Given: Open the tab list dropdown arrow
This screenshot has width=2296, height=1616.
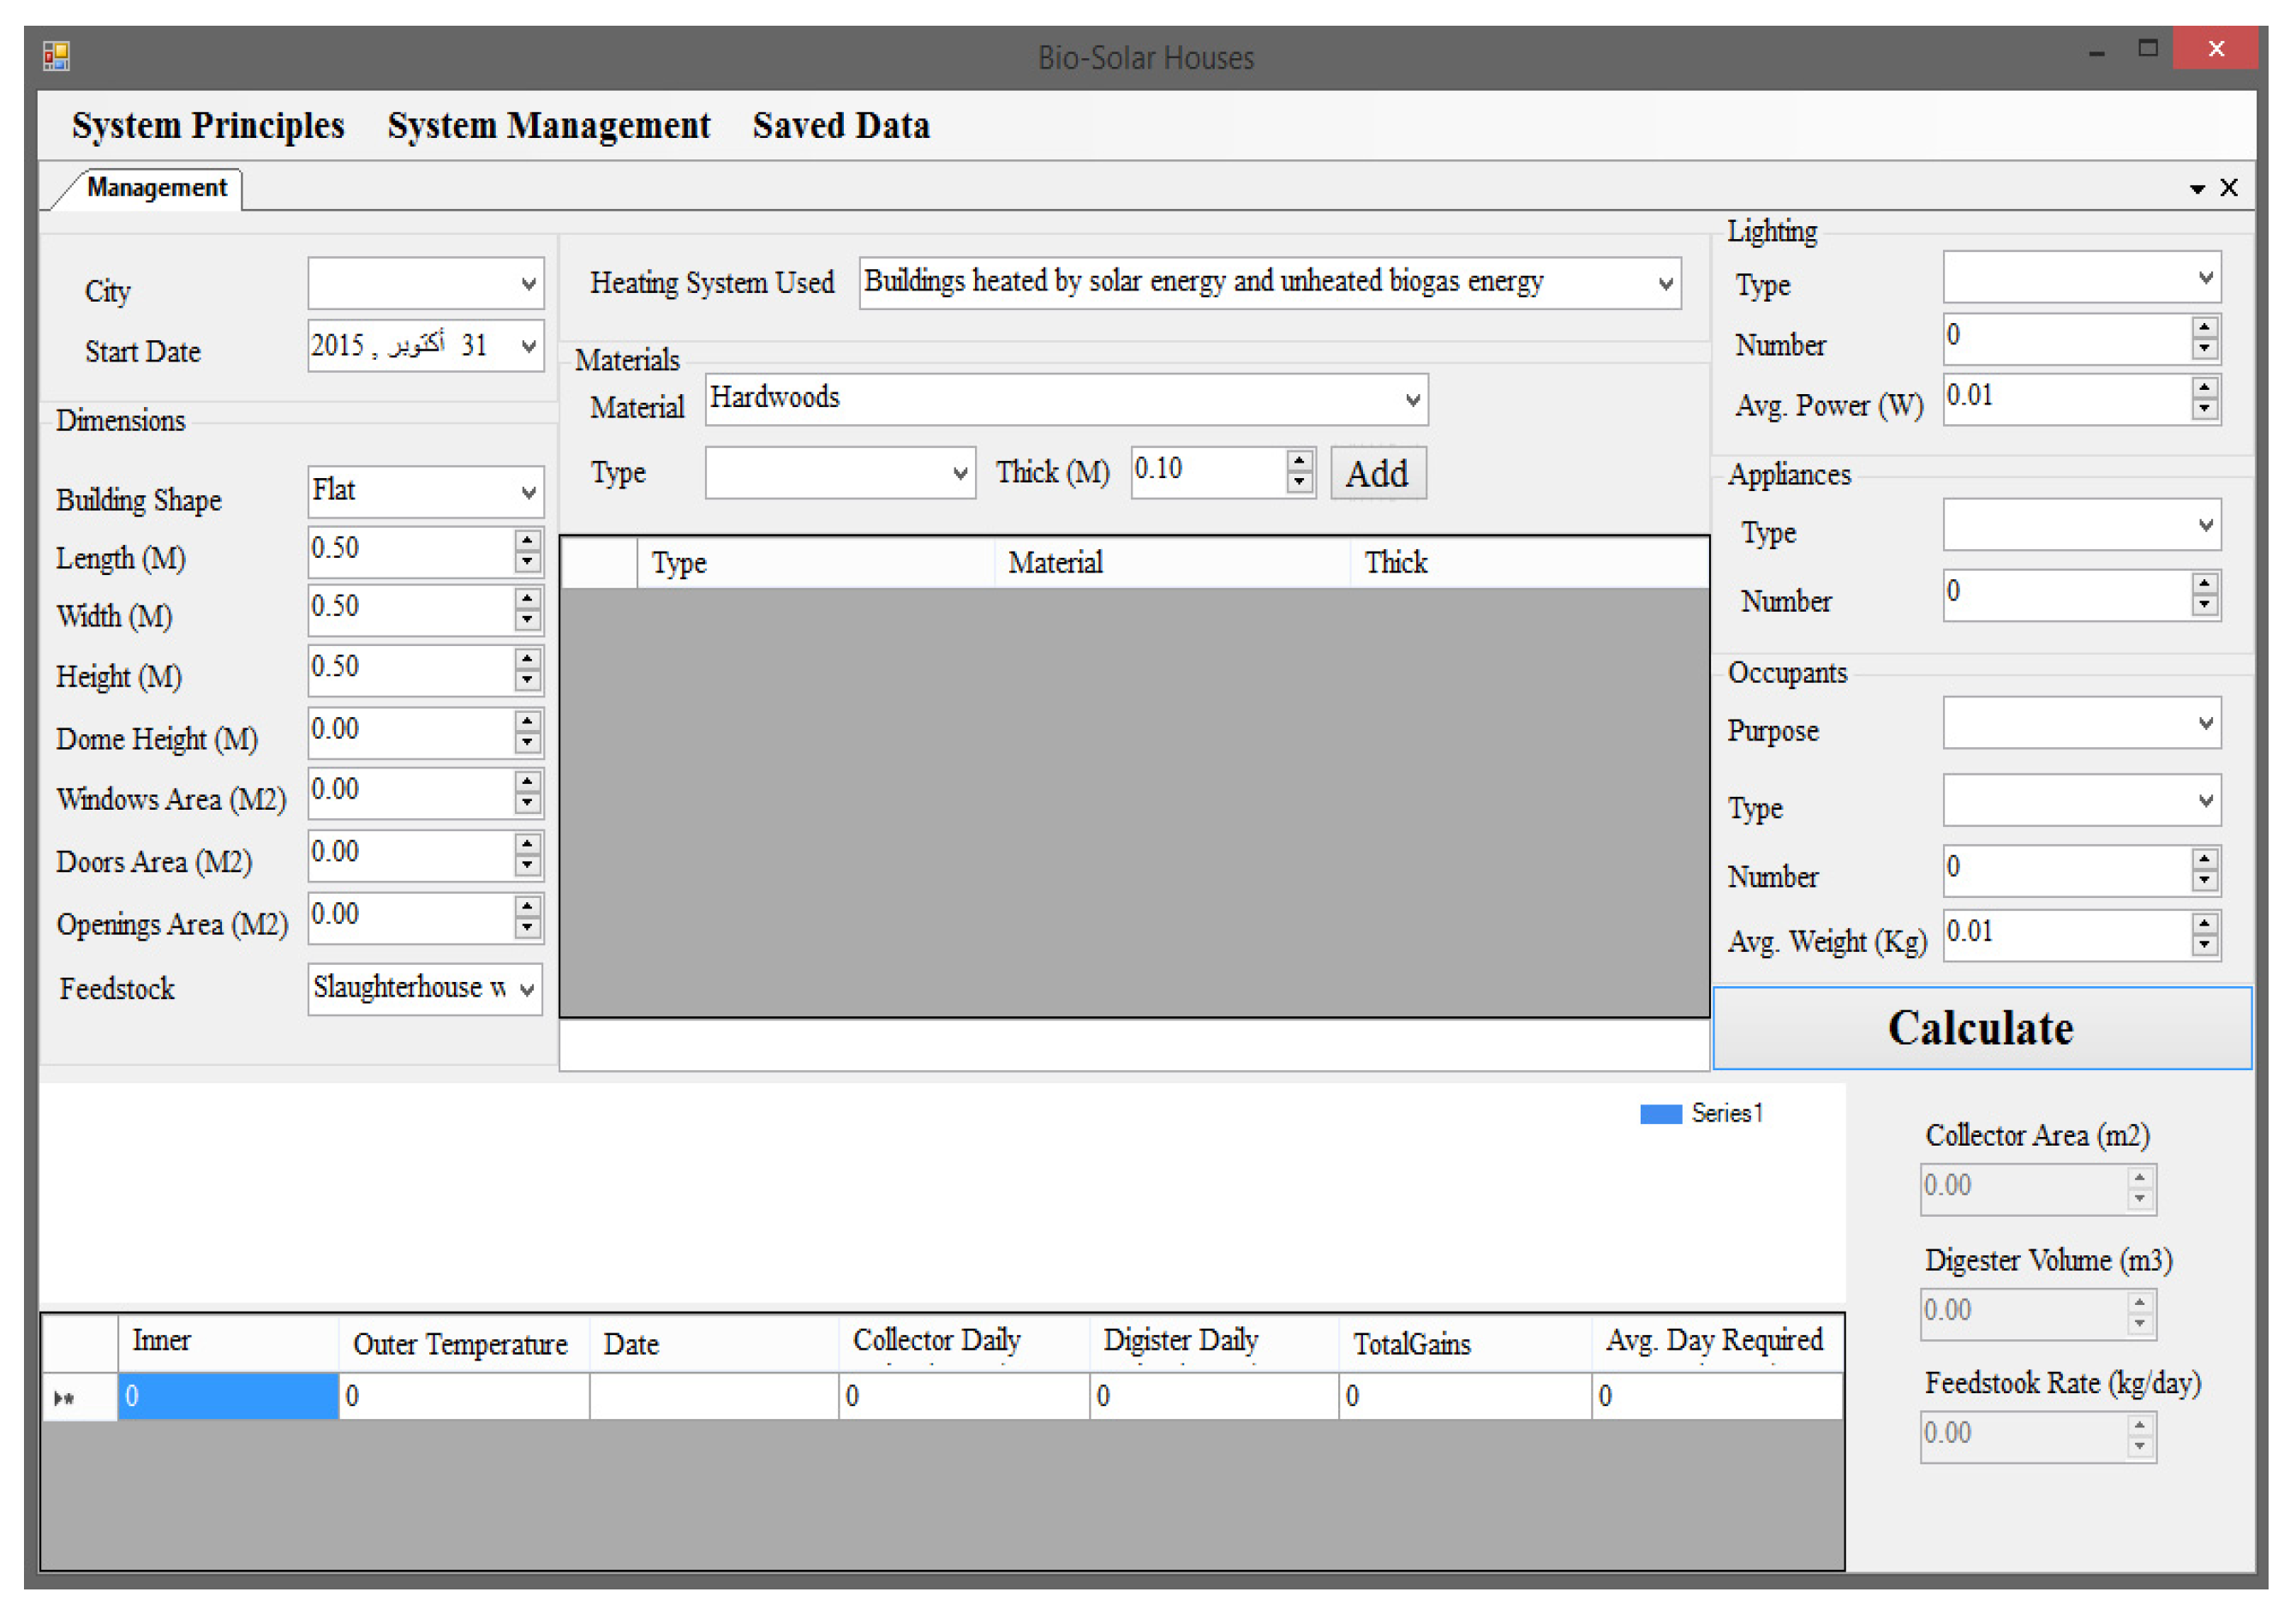Looking at the screenshot, I should (2197, 189).
